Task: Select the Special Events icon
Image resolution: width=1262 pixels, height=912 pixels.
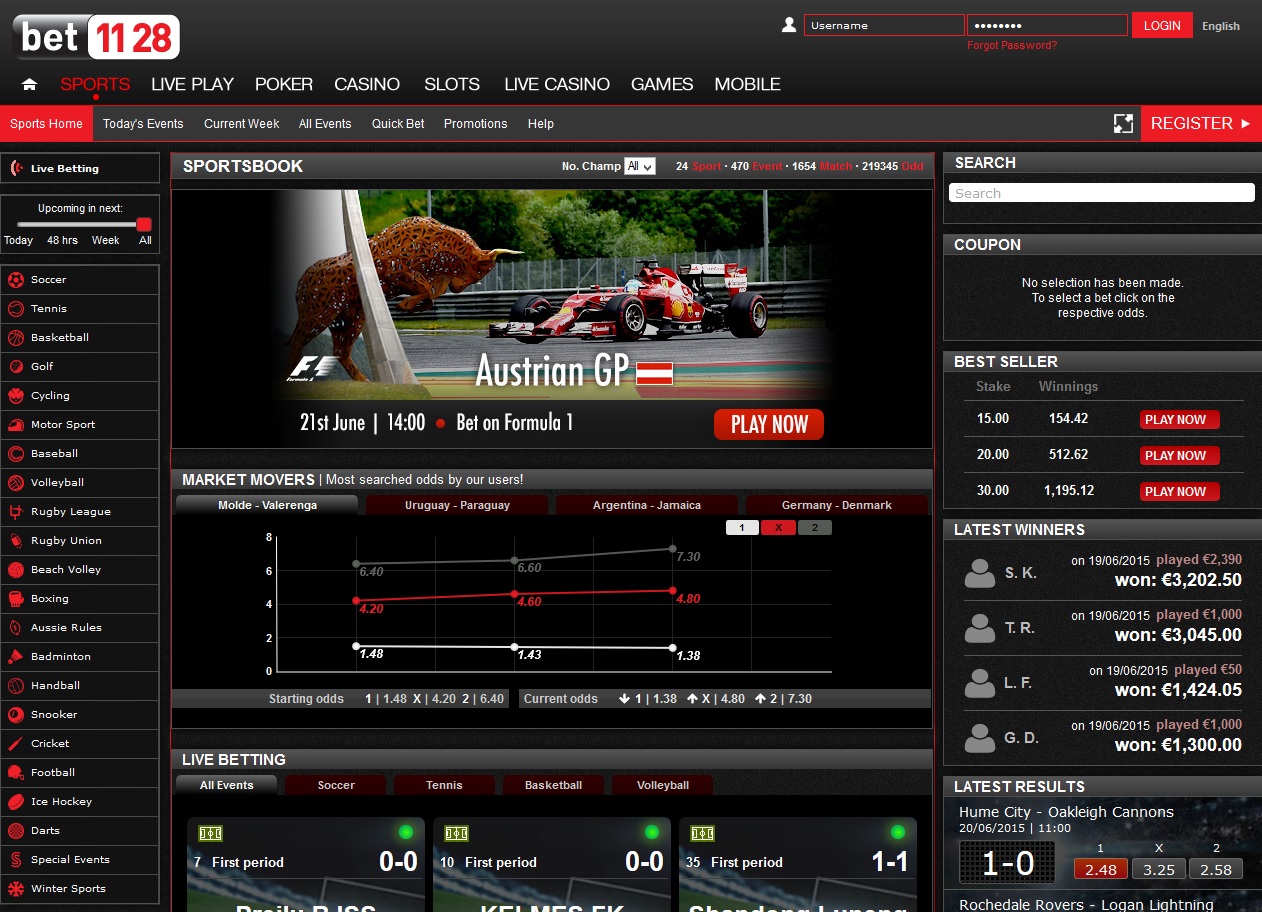Action: click(x=15, y=860)
